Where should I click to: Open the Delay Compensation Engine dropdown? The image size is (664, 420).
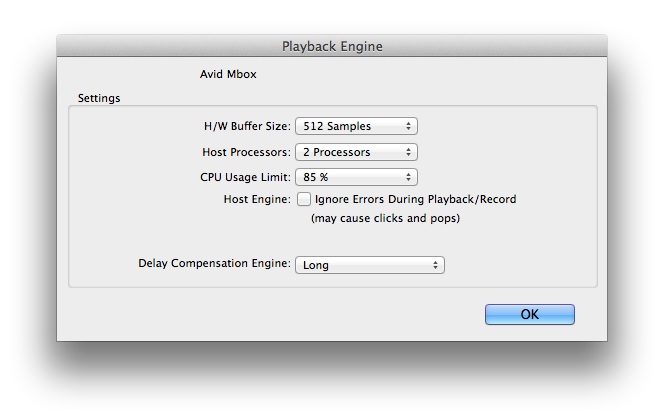pos(370,265)
